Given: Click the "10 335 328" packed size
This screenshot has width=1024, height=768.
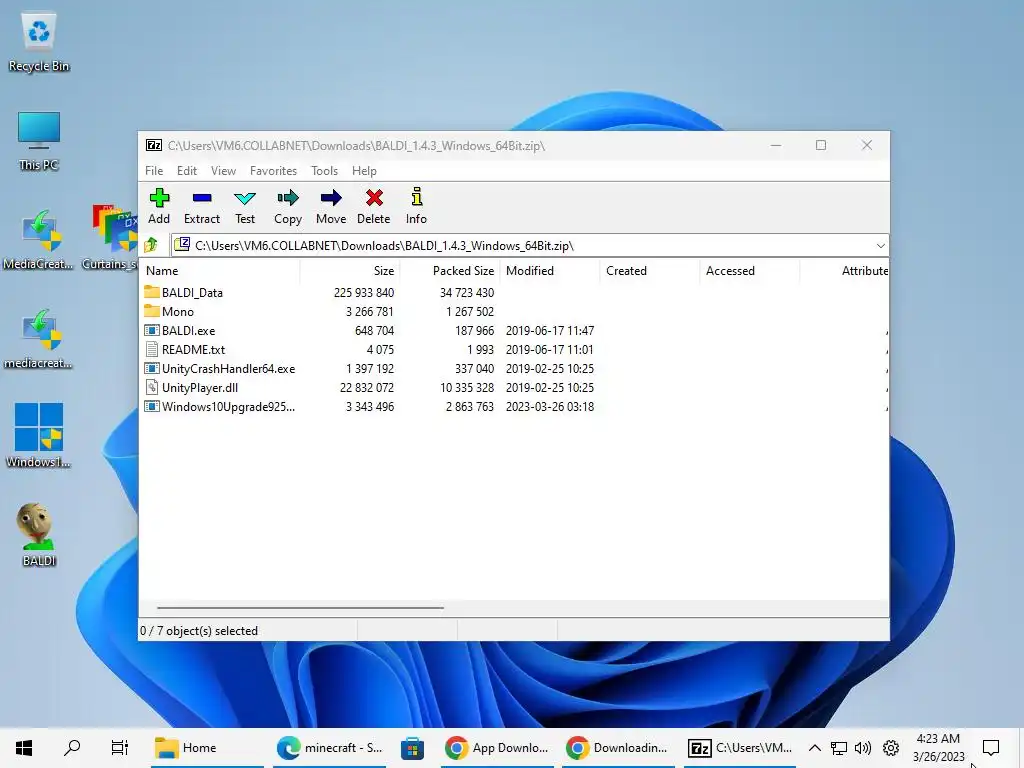Looking at the screenshot, I should click(x=467, y=388).
